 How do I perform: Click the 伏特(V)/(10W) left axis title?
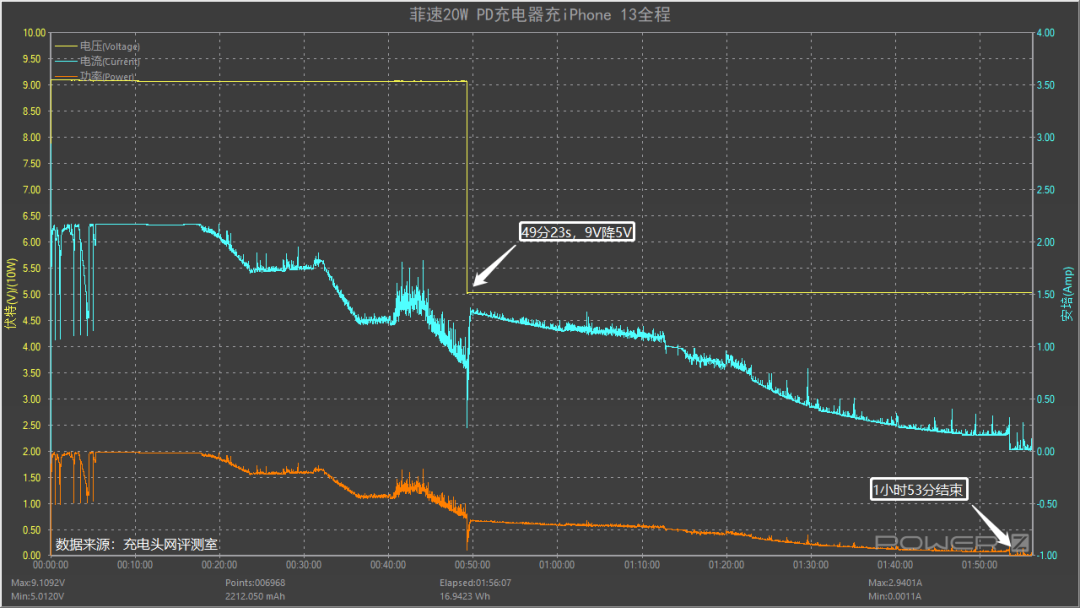coord(11,294)
